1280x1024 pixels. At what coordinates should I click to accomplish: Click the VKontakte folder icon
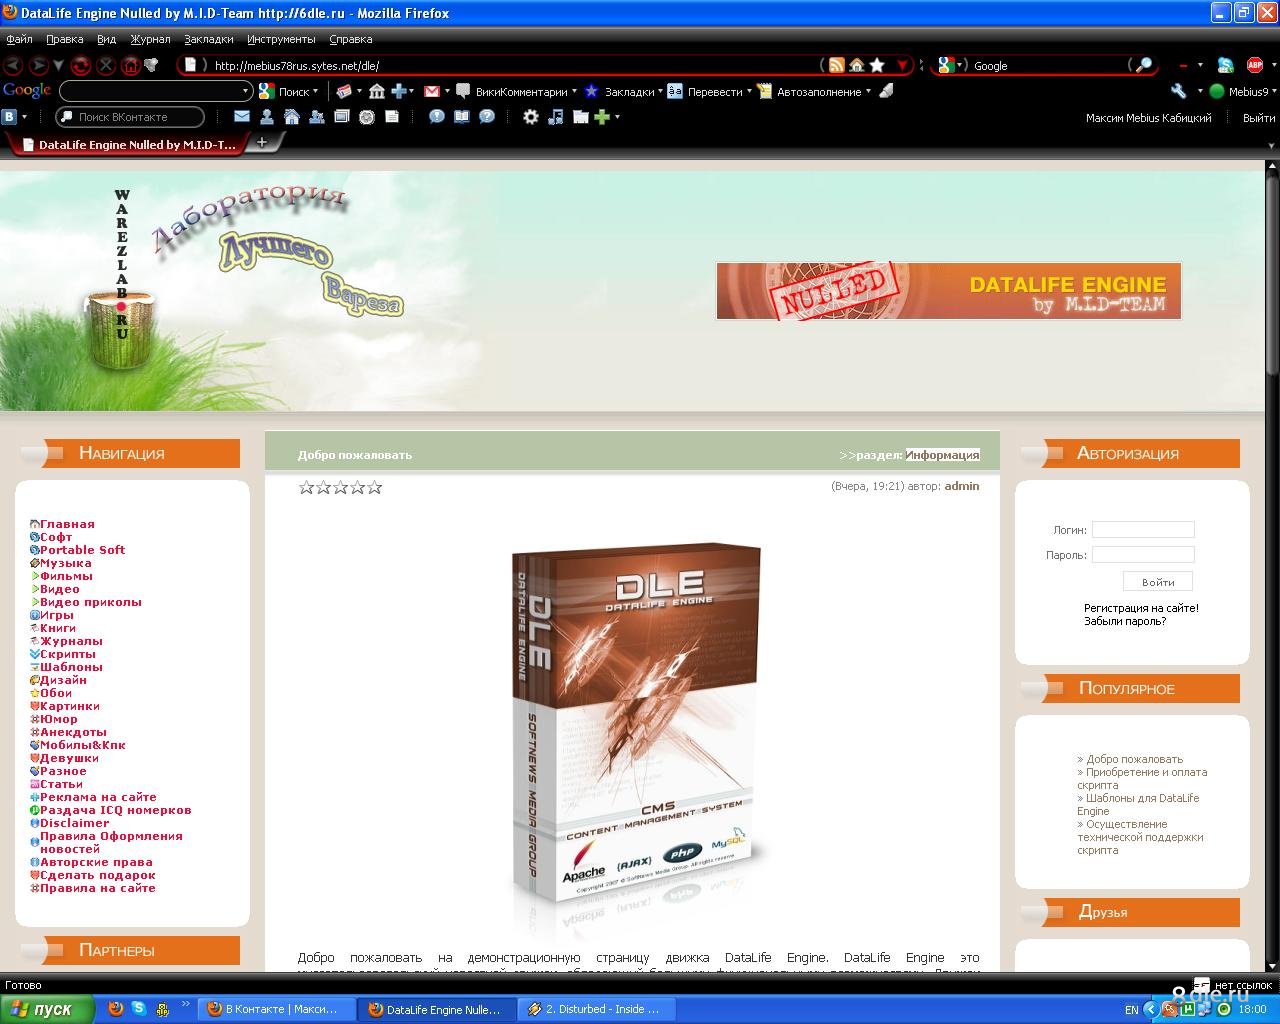pos(581,117)
